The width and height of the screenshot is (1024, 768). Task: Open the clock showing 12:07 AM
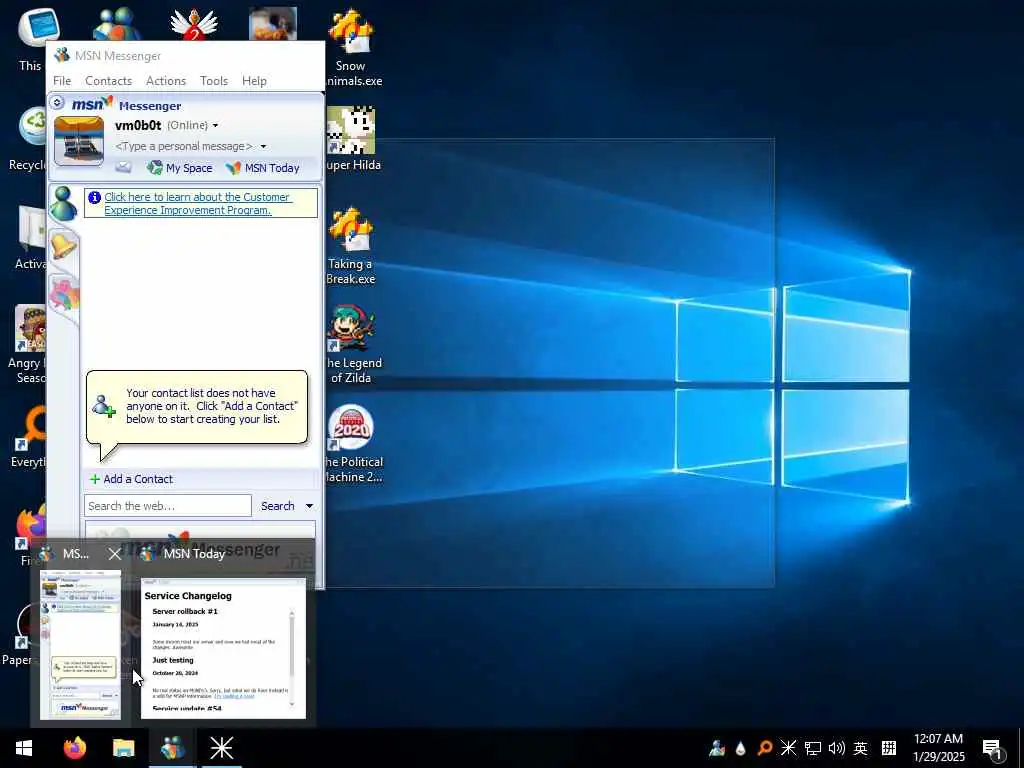click(938, 748)
